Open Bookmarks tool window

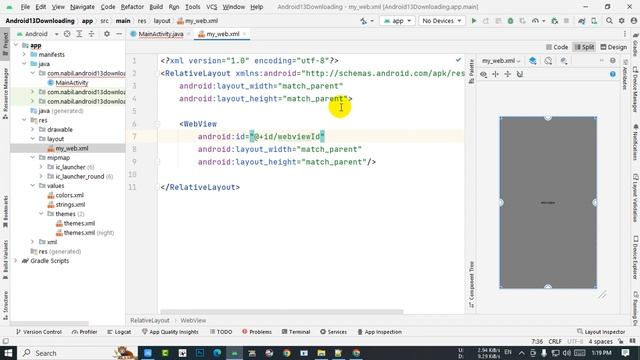tap(5, 211)
